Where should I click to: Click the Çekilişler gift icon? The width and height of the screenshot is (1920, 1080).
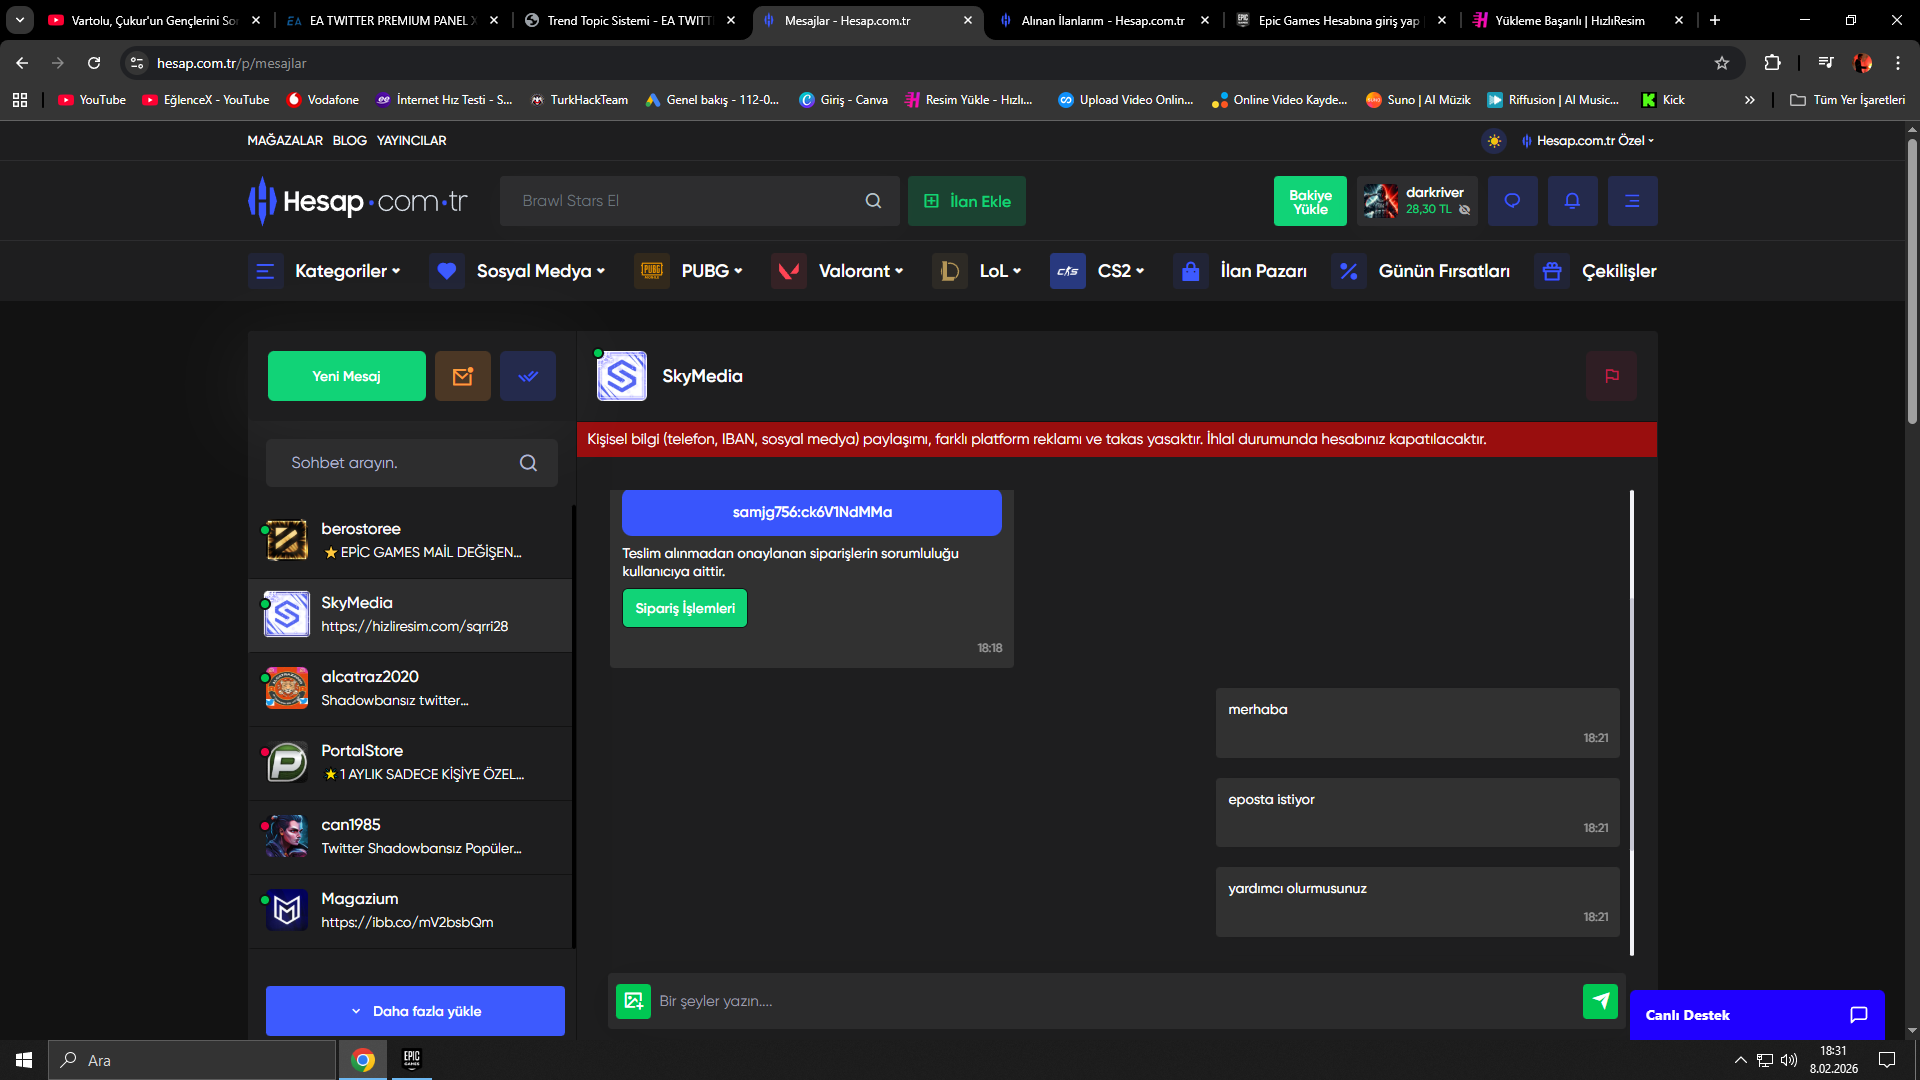click(1552, 271)
